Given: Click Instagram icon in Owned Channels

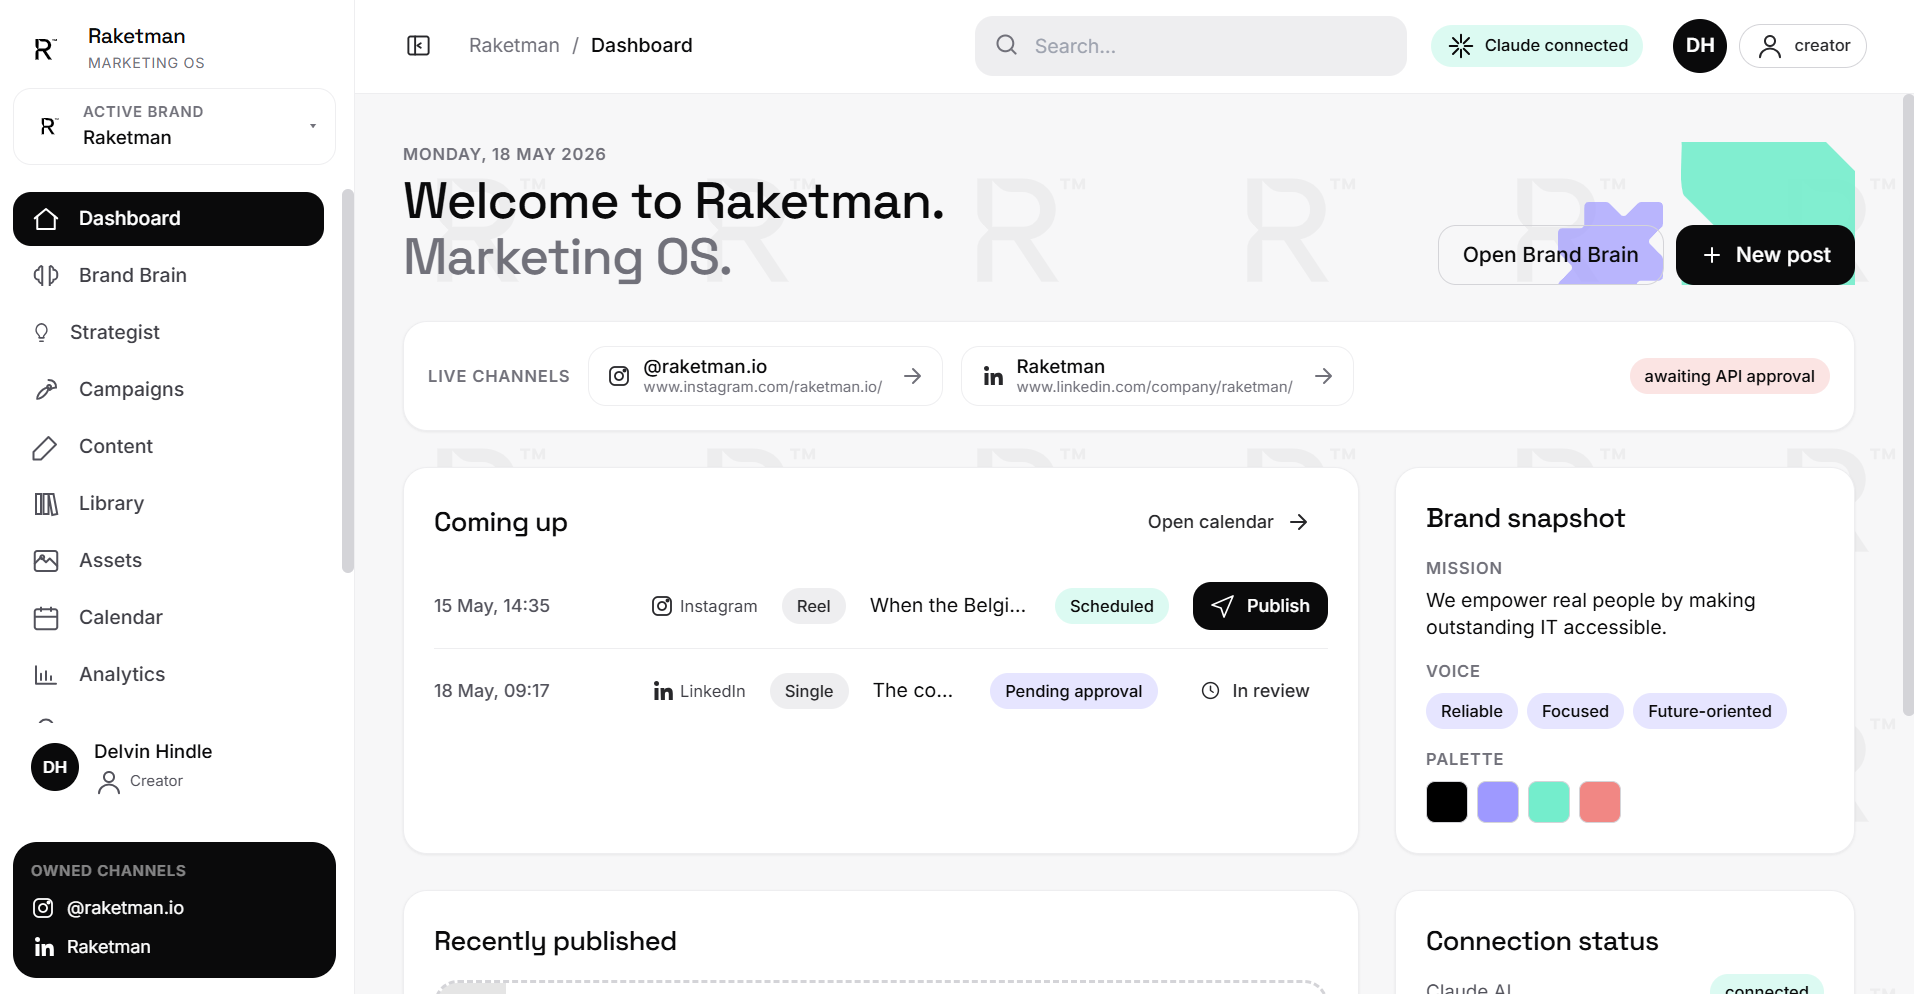Looking at the screenshot, I should pyautogui.click(x=43, y=908).
